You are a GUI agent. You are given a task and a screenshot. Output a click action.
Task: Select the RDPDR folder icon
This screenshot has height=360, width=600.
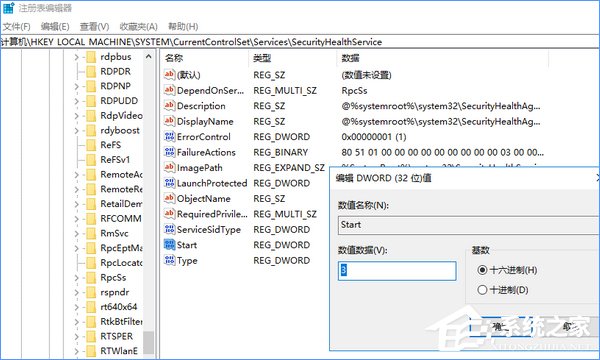[x=91, y=72]
